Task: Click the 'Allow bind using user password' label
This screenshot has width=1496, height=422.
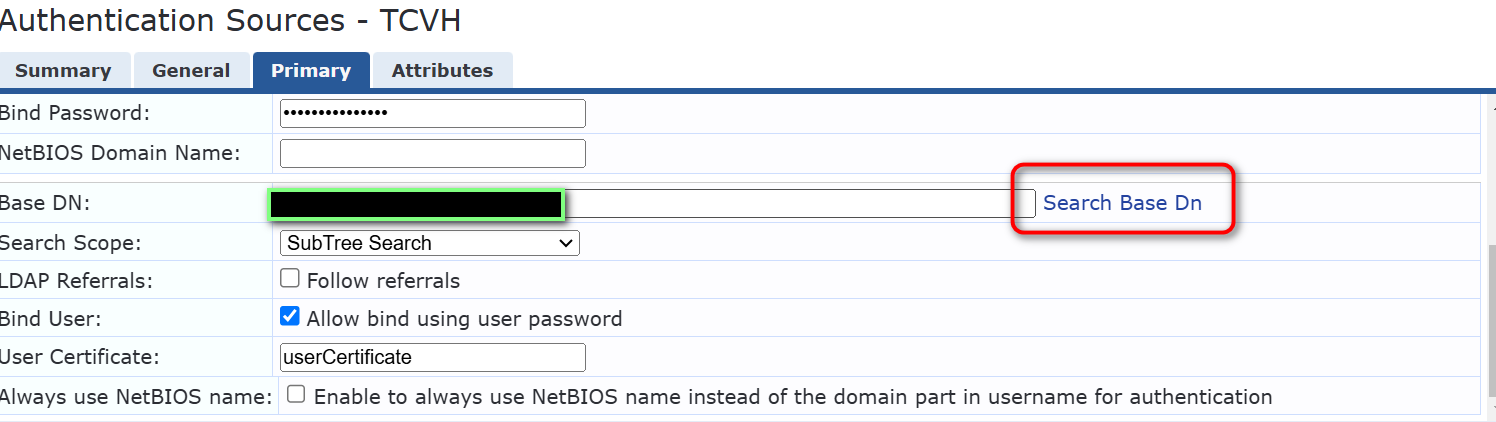Action: [464, 319]
